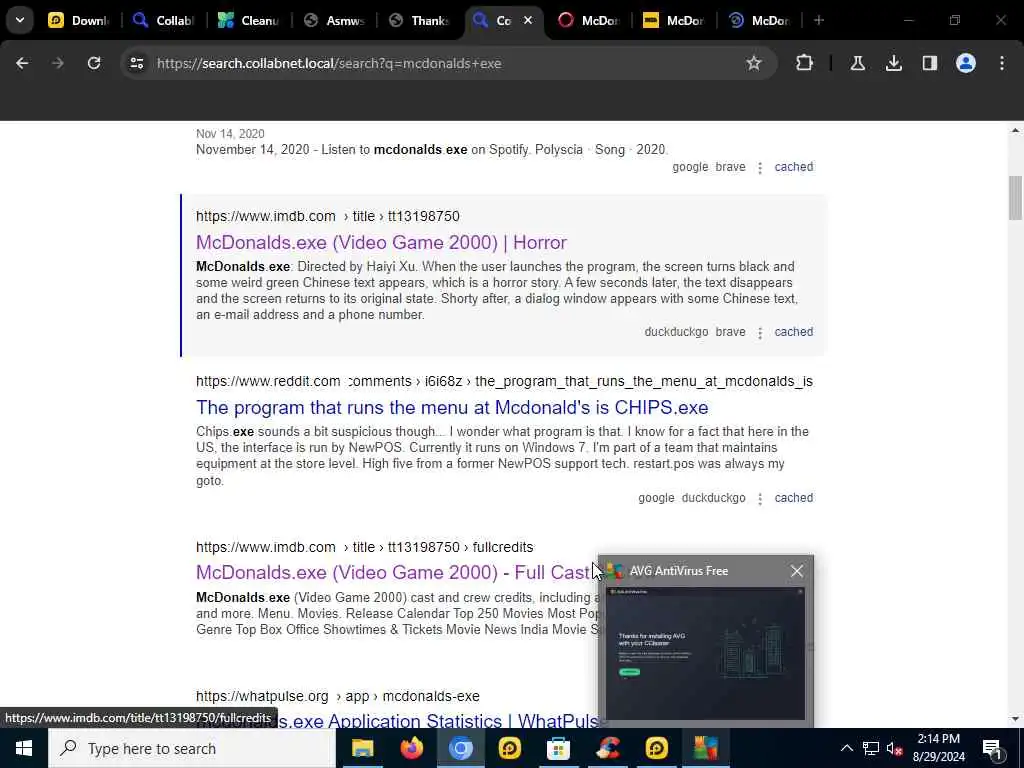Switch to the Downl tab

click(x=79, y=20)
